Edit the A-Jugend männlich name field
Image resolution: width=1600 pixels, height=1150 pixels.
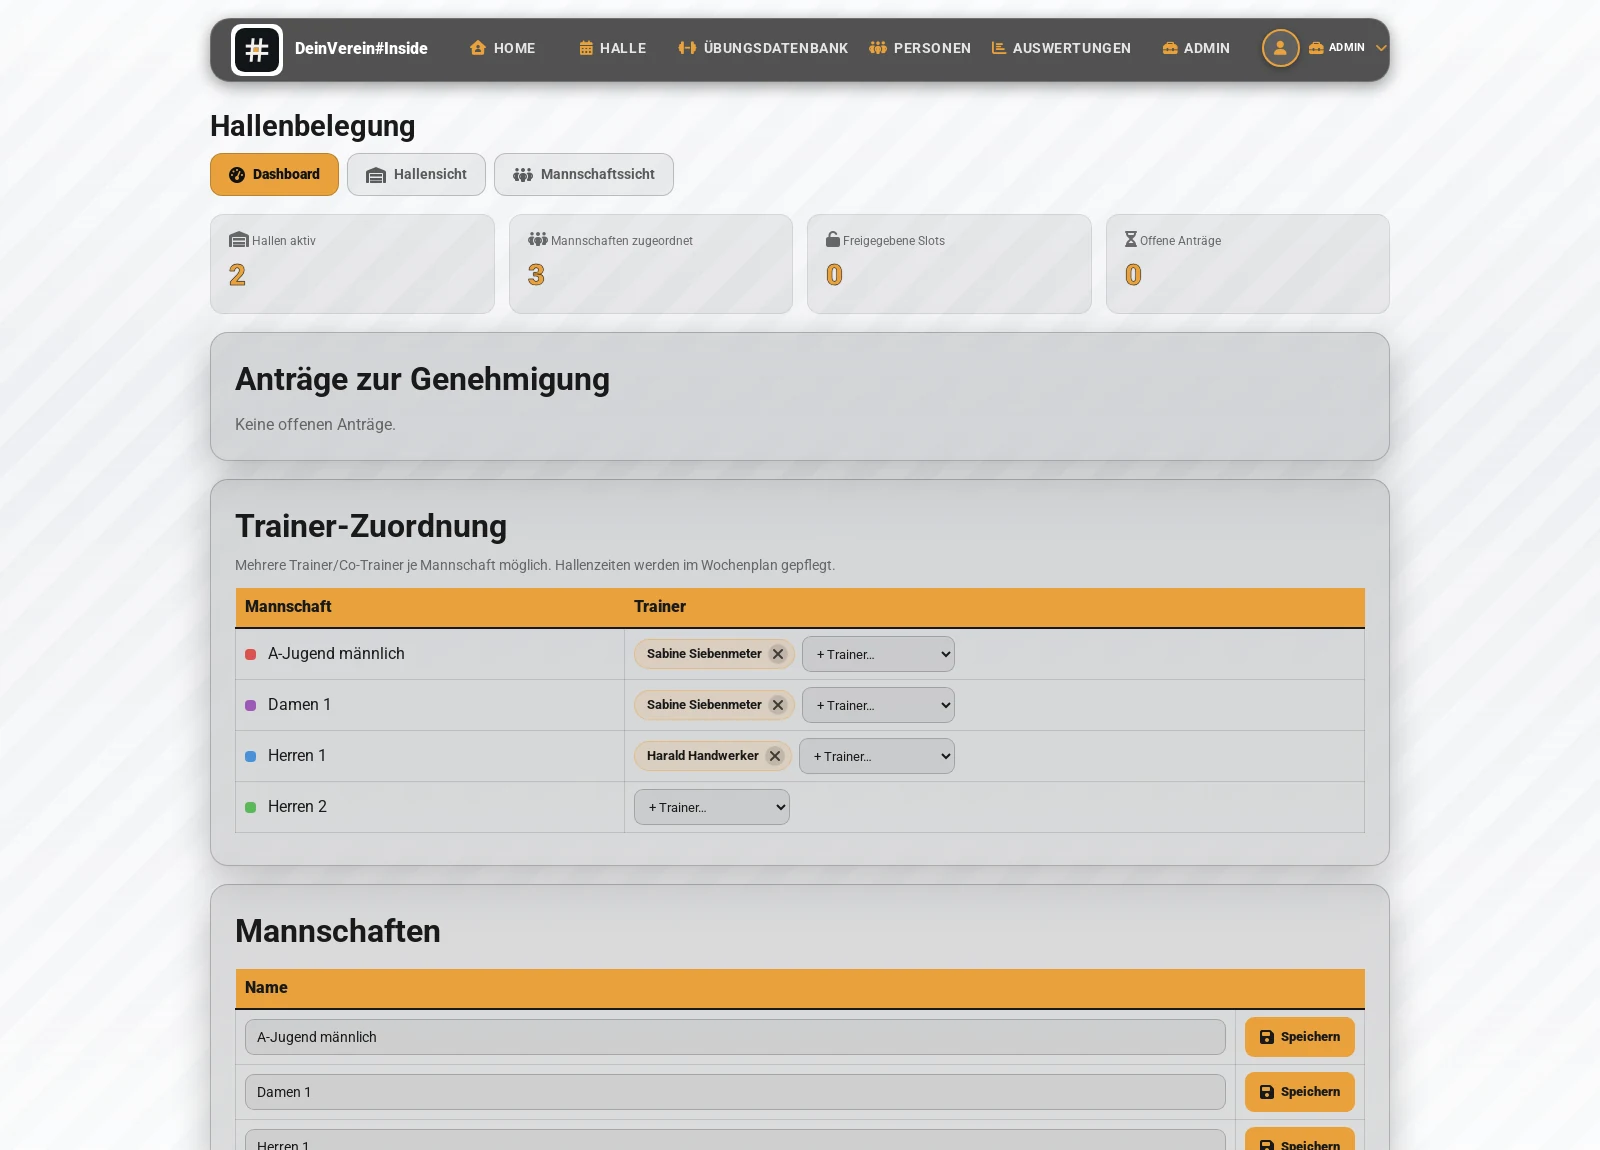click(735, 1037)
